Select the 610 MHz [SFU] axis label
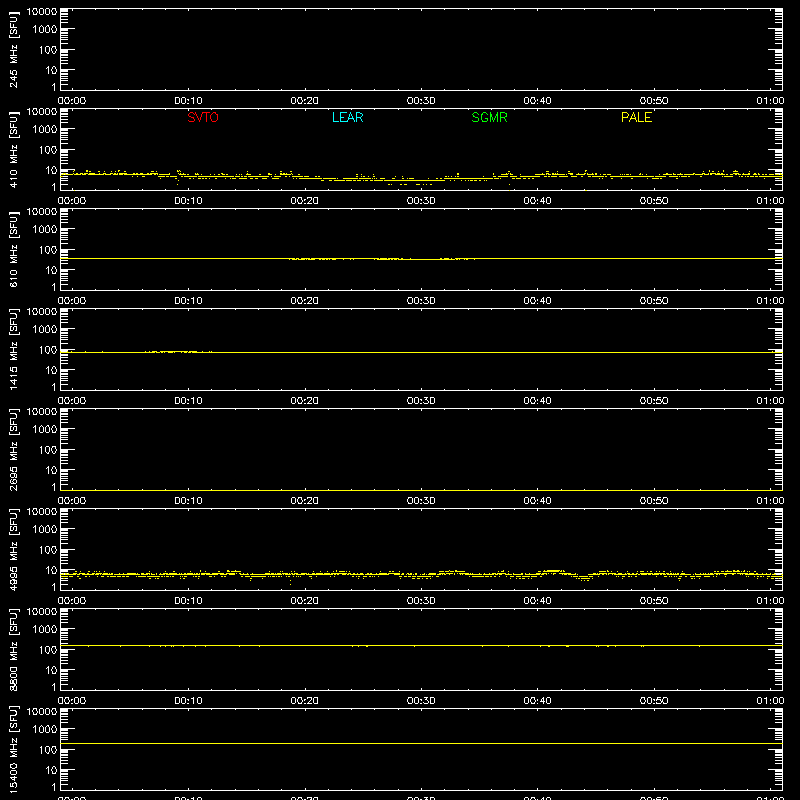This screenshot has height=800, width=800. pyautogui.click(x=13, y=249)
